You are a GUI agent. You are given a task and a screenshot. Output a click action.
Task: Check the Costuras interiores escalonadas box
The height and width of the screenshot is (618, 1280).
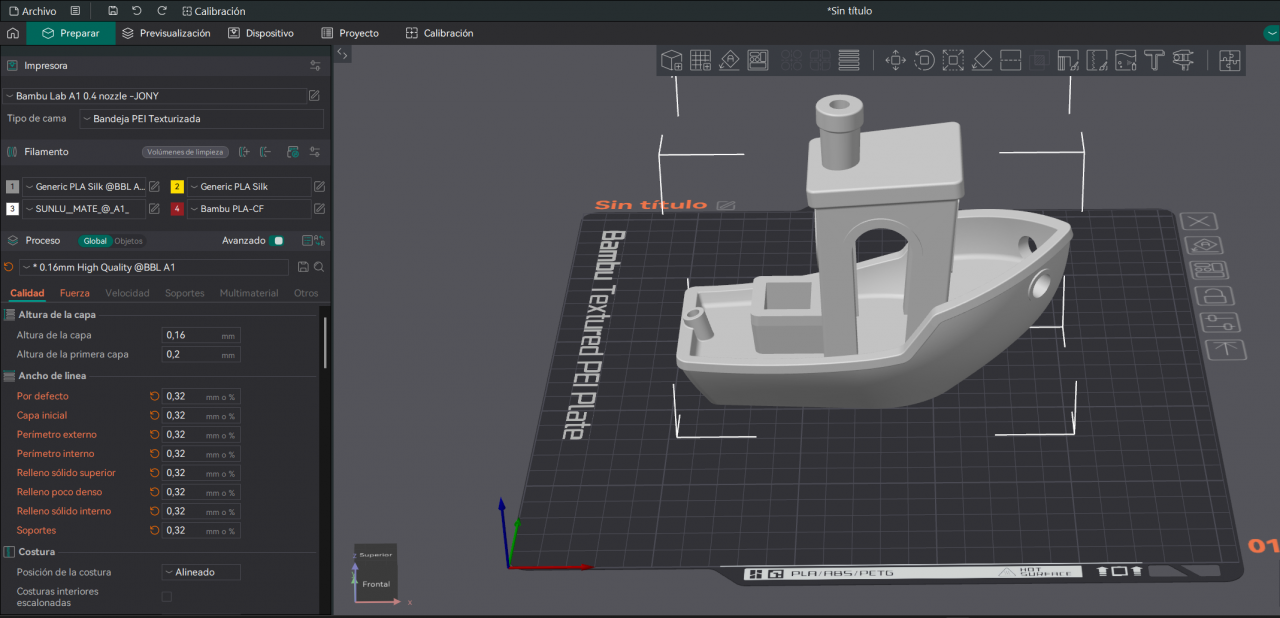click(167, 597)
